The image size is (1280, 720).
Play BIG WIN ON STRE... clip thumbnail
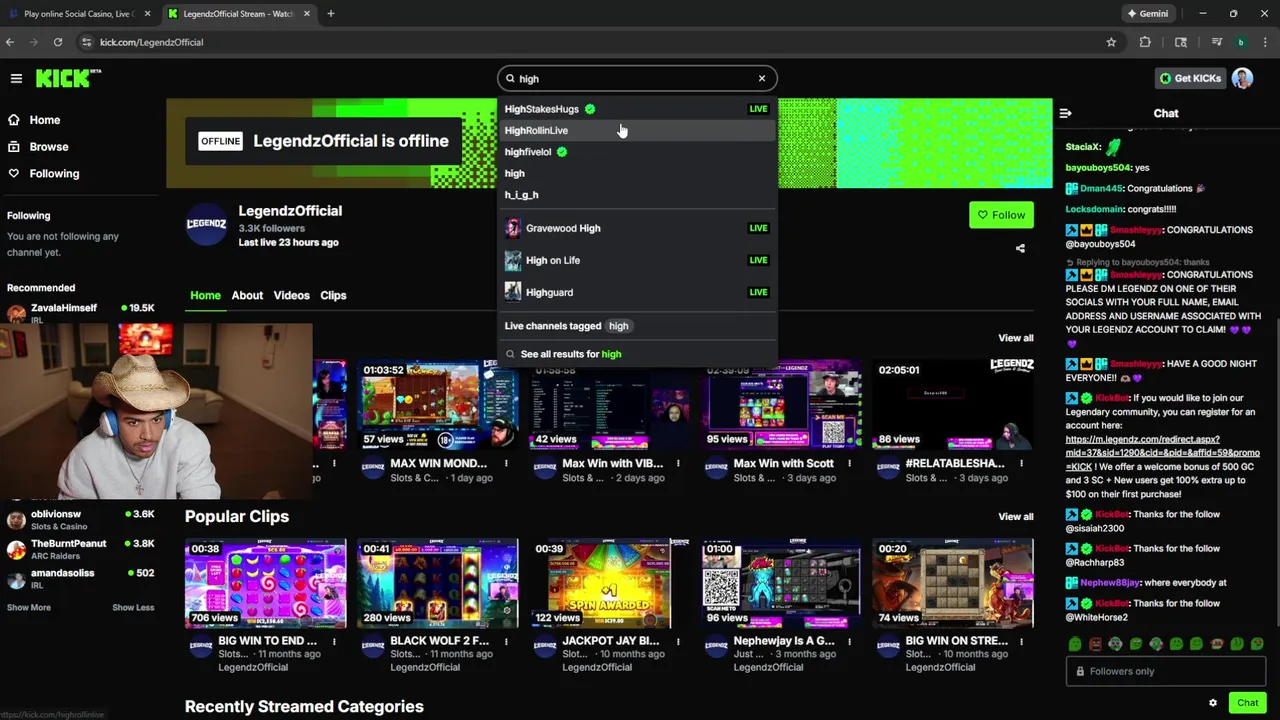[953, 583]
